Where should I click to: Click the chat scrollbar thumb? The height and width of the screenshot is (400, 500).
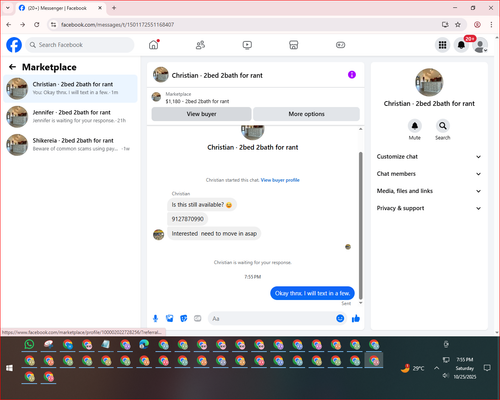[x=360, y=225]
